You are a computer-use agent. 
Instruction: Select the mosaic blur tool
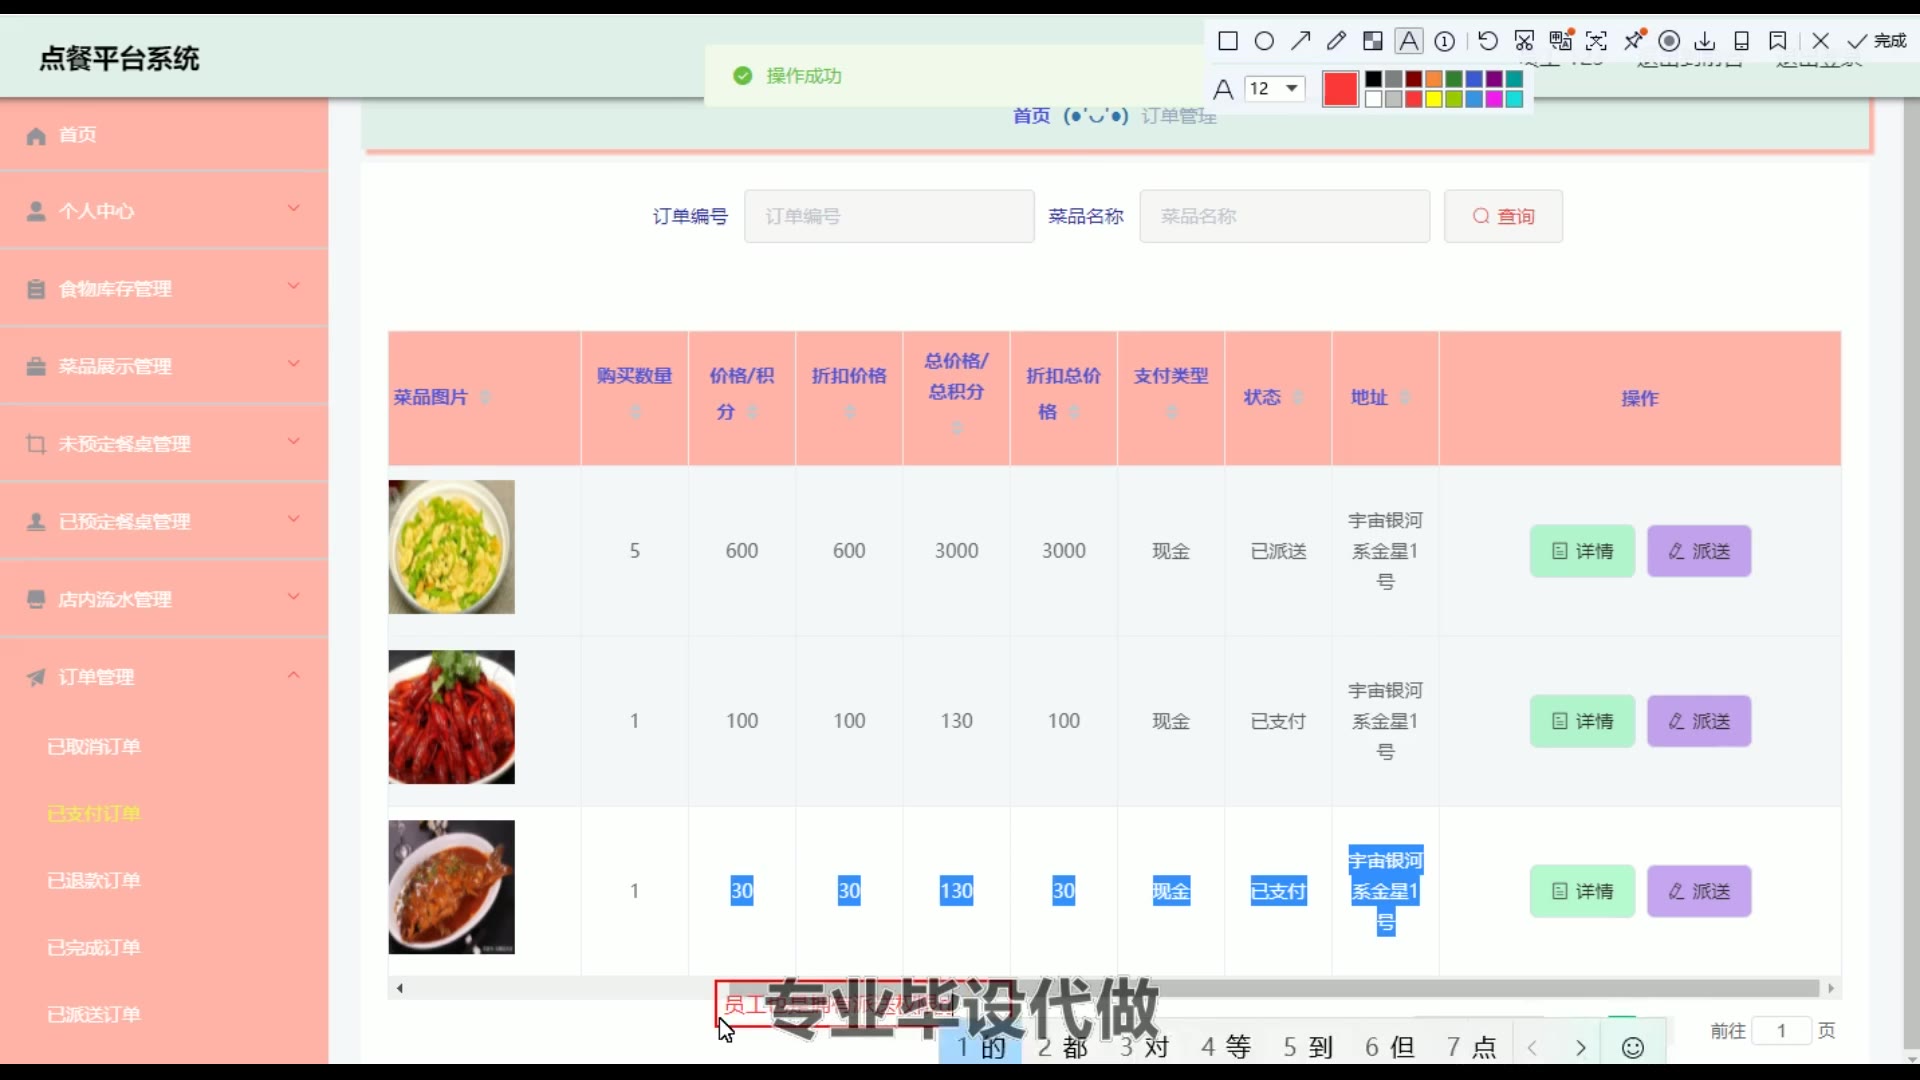click(1373, 41)
